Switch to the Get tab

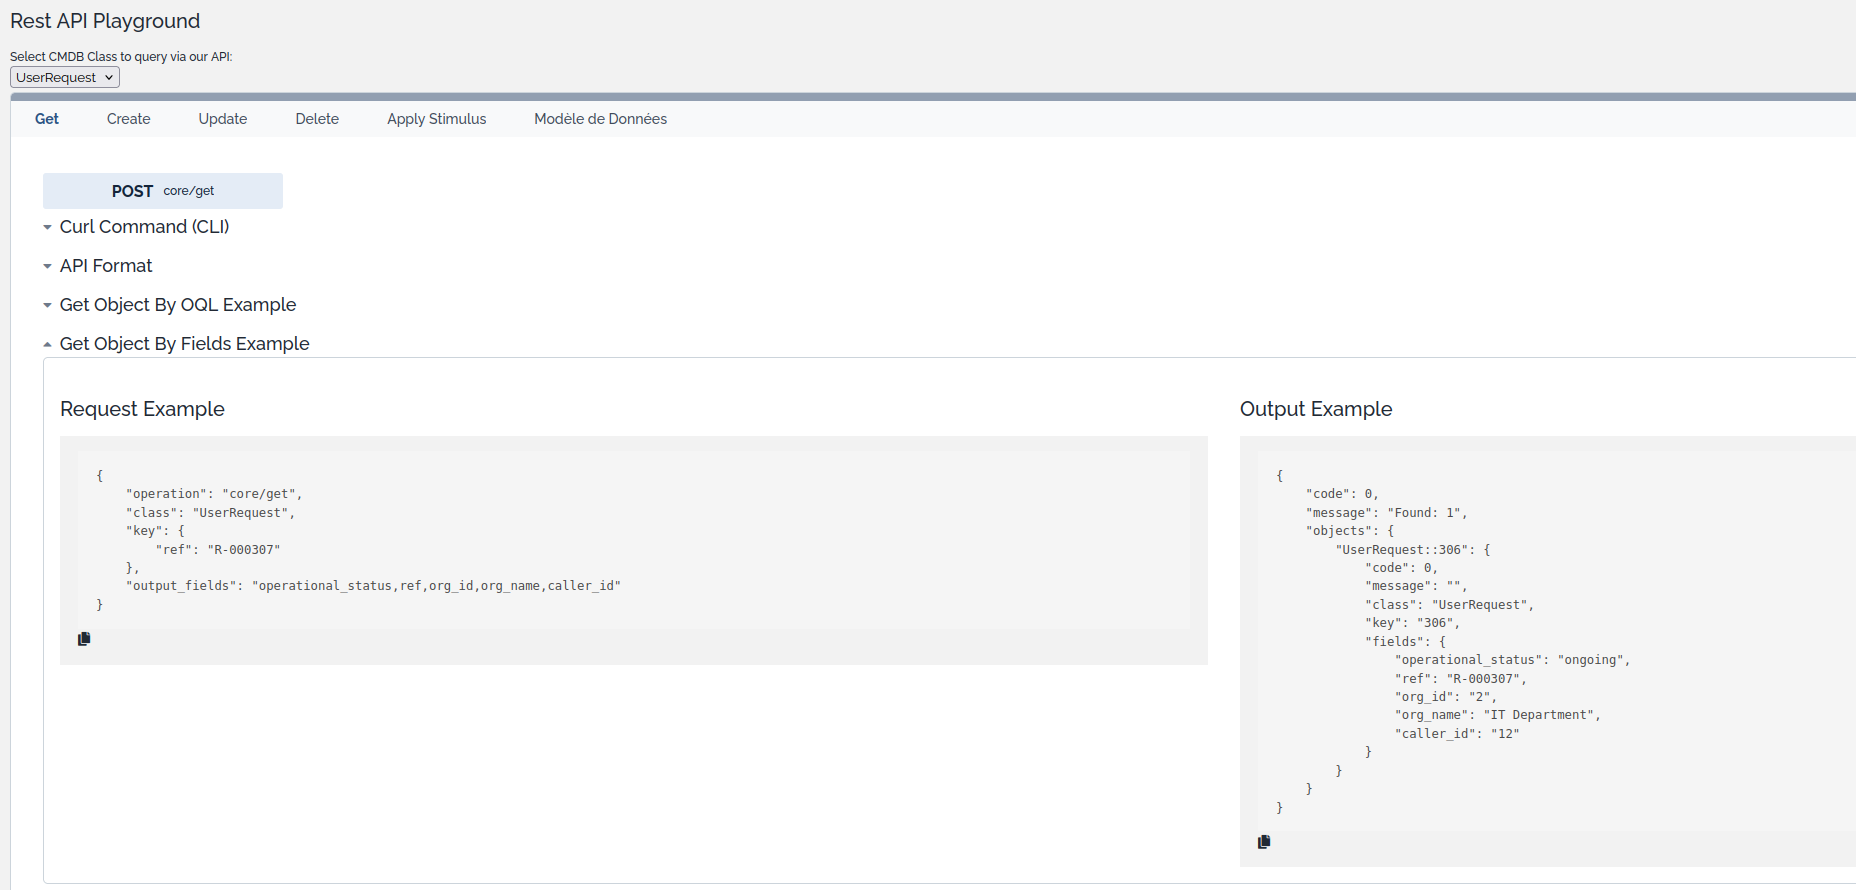pos(47,119)
